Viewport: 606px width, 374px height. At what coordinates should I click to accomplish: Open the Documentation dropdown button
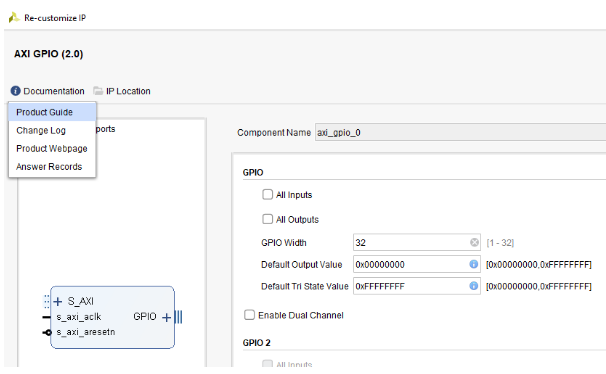[x=48, y=91]
